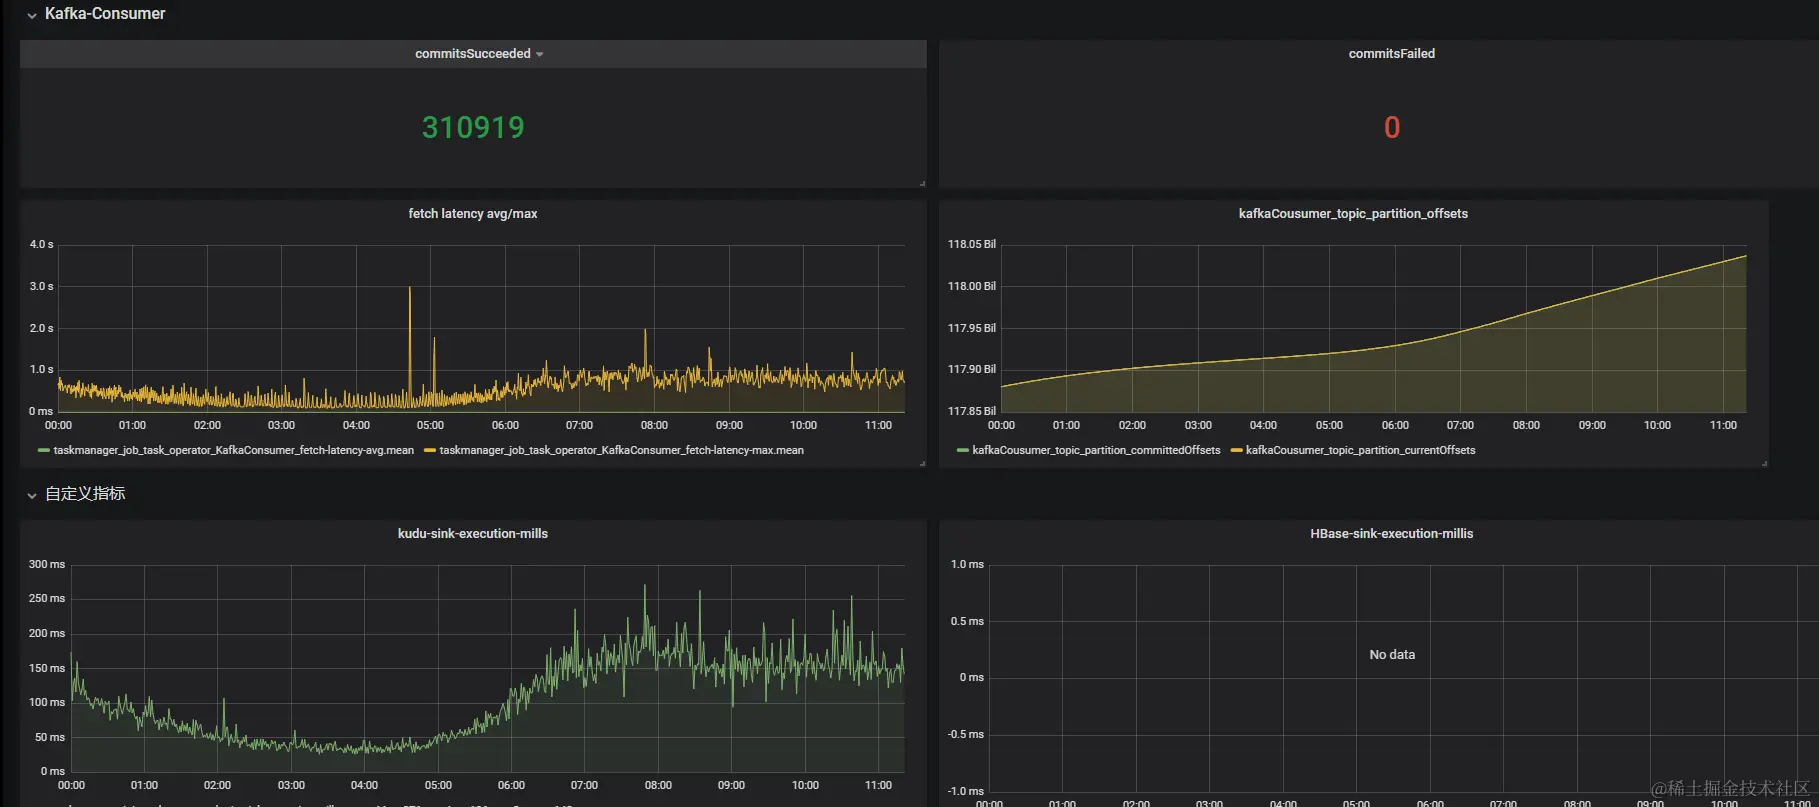Image resolution: width=1819 pixels, height=807 pixels.
Task: Toggle the fetch-latency-avg.mean legend series
Action: pos(233,450)
